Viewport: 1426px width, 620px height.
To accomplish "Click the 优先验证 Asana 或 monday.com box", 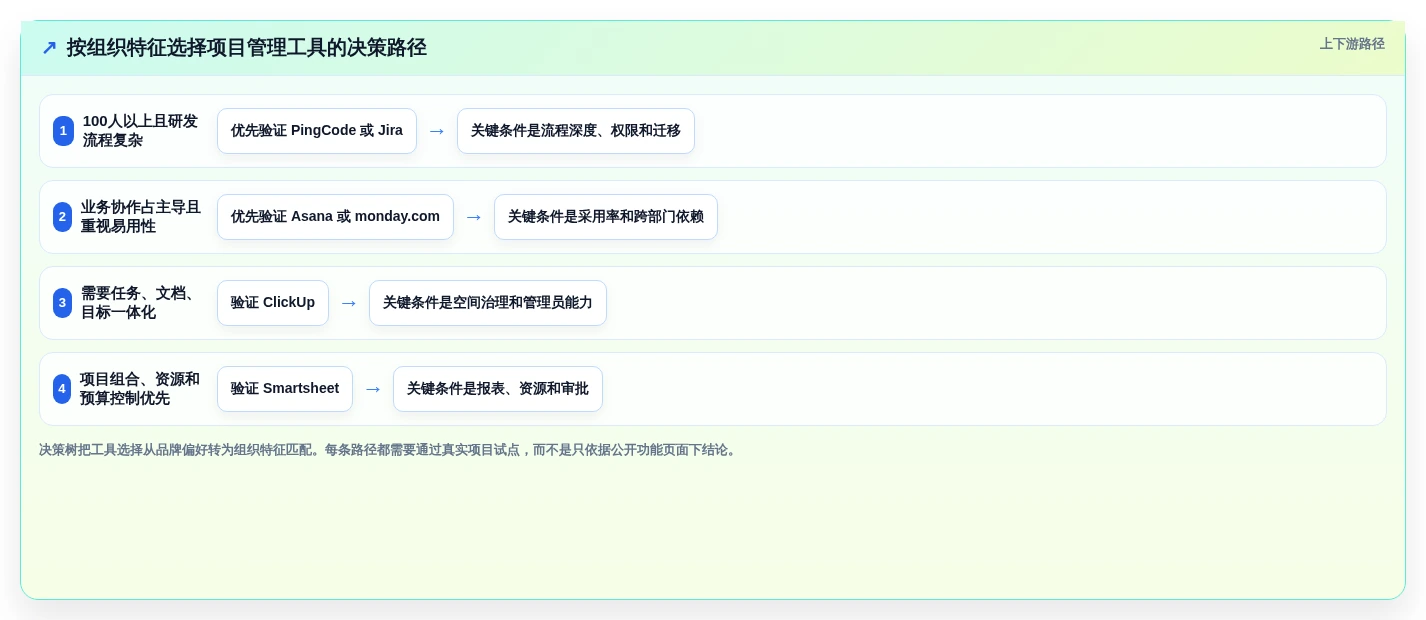I will pos(335,217).
